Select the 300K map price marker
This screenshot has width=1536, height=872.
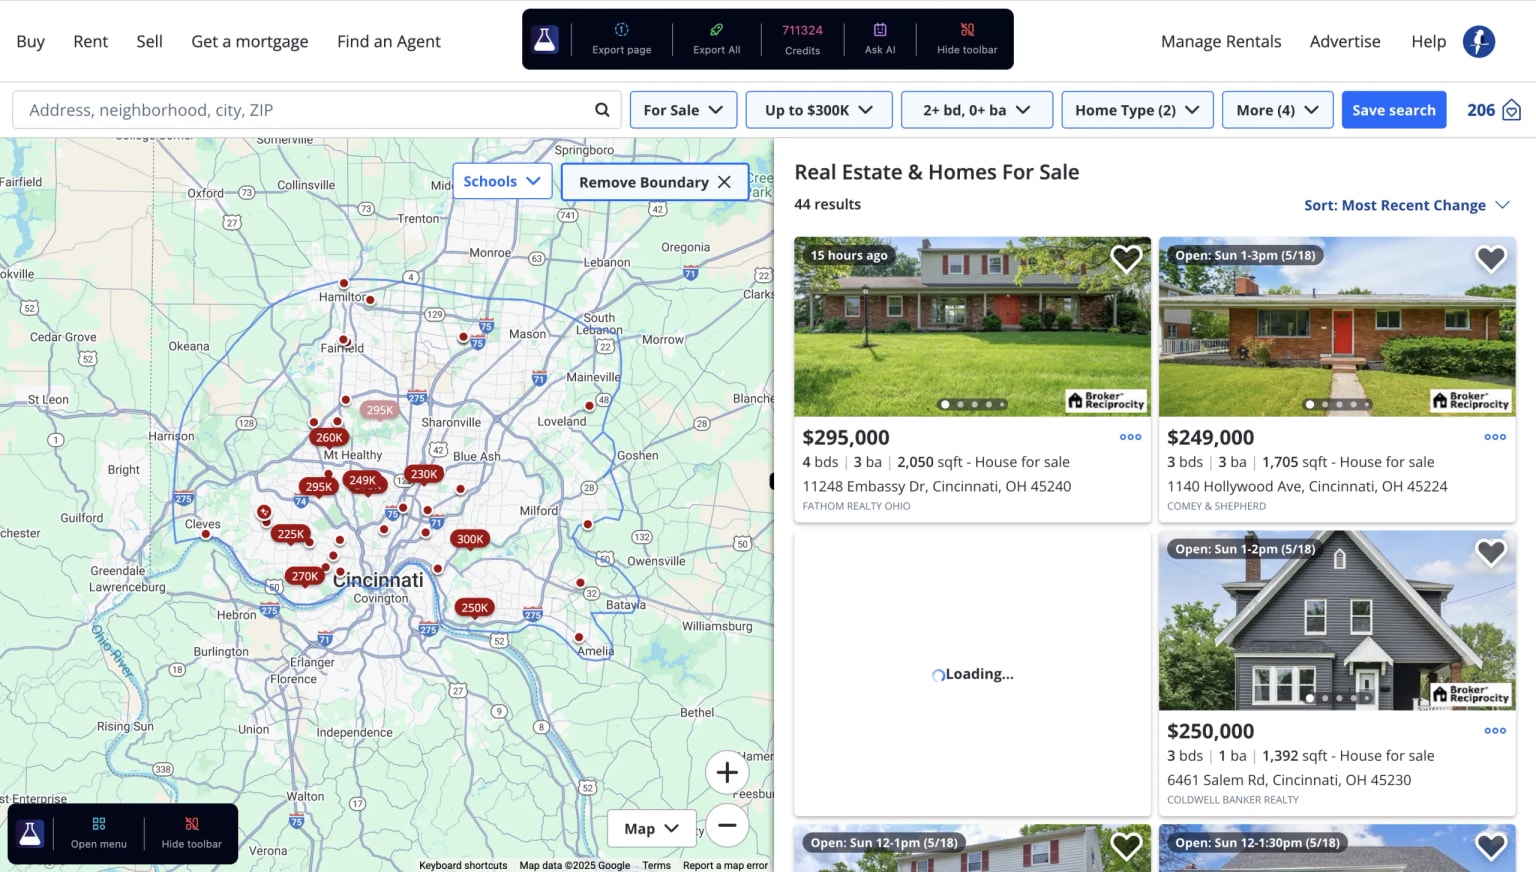point(470,539)
